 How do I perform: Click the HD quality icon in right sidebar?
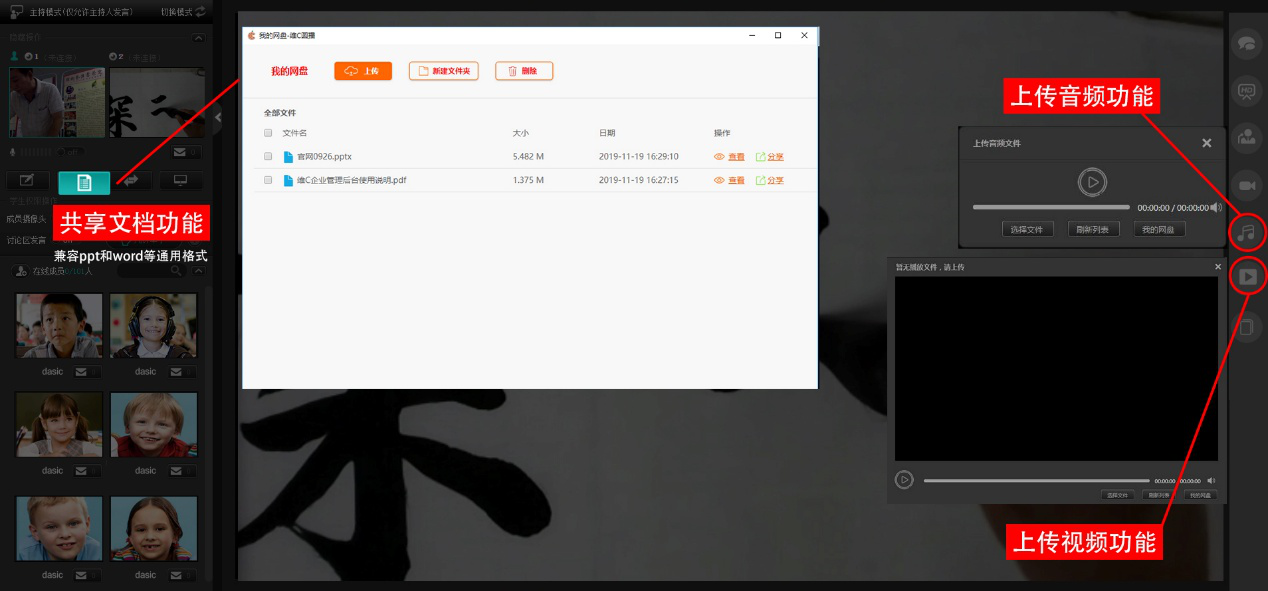pos(1247,89)
